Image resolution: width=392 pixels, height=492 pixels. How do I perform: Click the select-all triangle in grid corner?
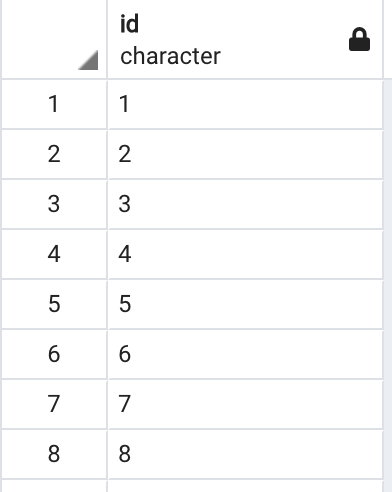pyautogui.click(x=88, y=60)
